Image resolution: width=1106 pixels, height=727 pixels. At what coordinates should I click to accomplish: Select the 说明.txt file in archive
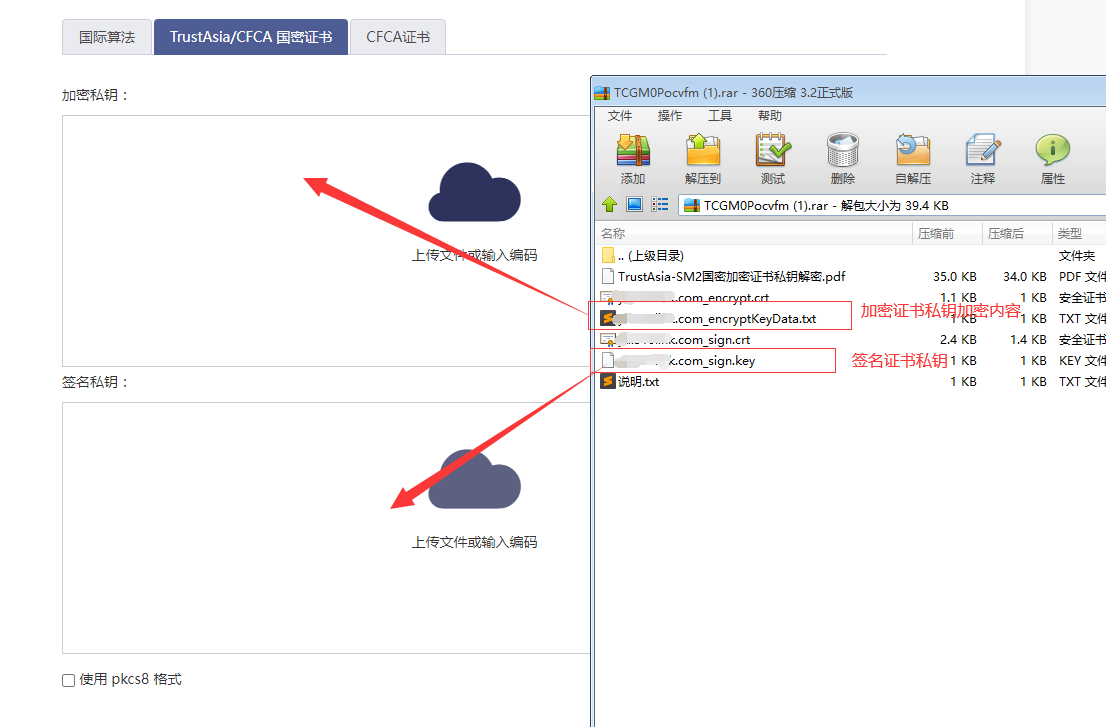(638, 381)
